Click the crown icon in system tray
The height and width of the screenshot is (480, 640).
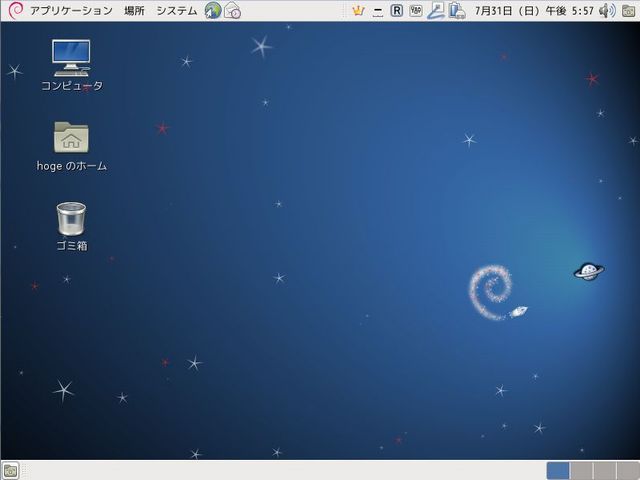click(358, 11)
